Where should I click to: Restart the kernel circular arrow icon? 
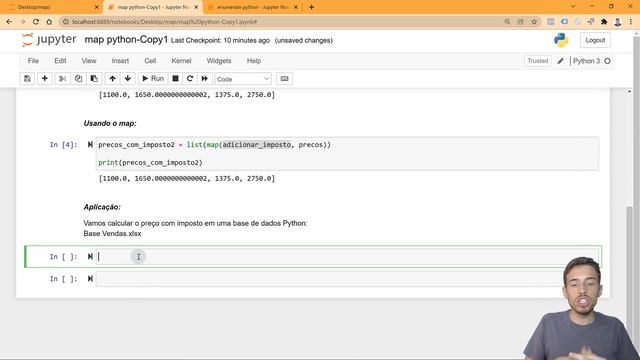coord(190,78)
